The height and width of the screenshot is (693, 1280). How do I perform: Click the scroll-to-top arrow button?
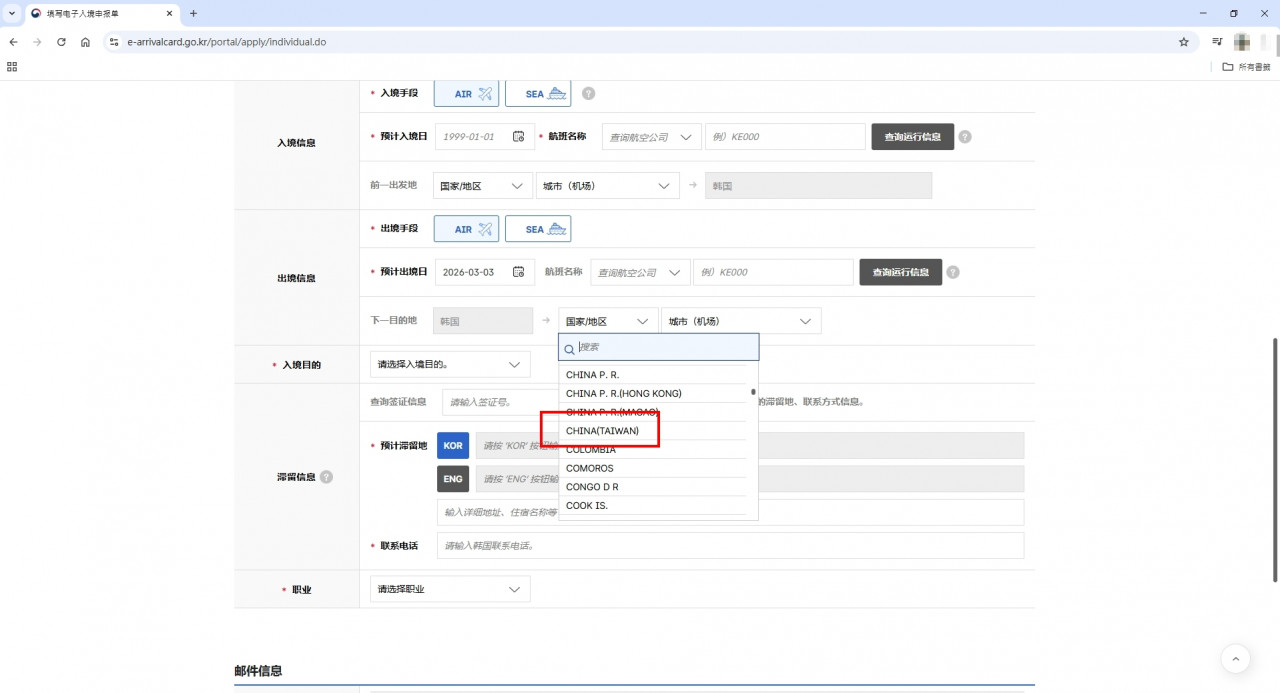click(x=1235, y=658)
